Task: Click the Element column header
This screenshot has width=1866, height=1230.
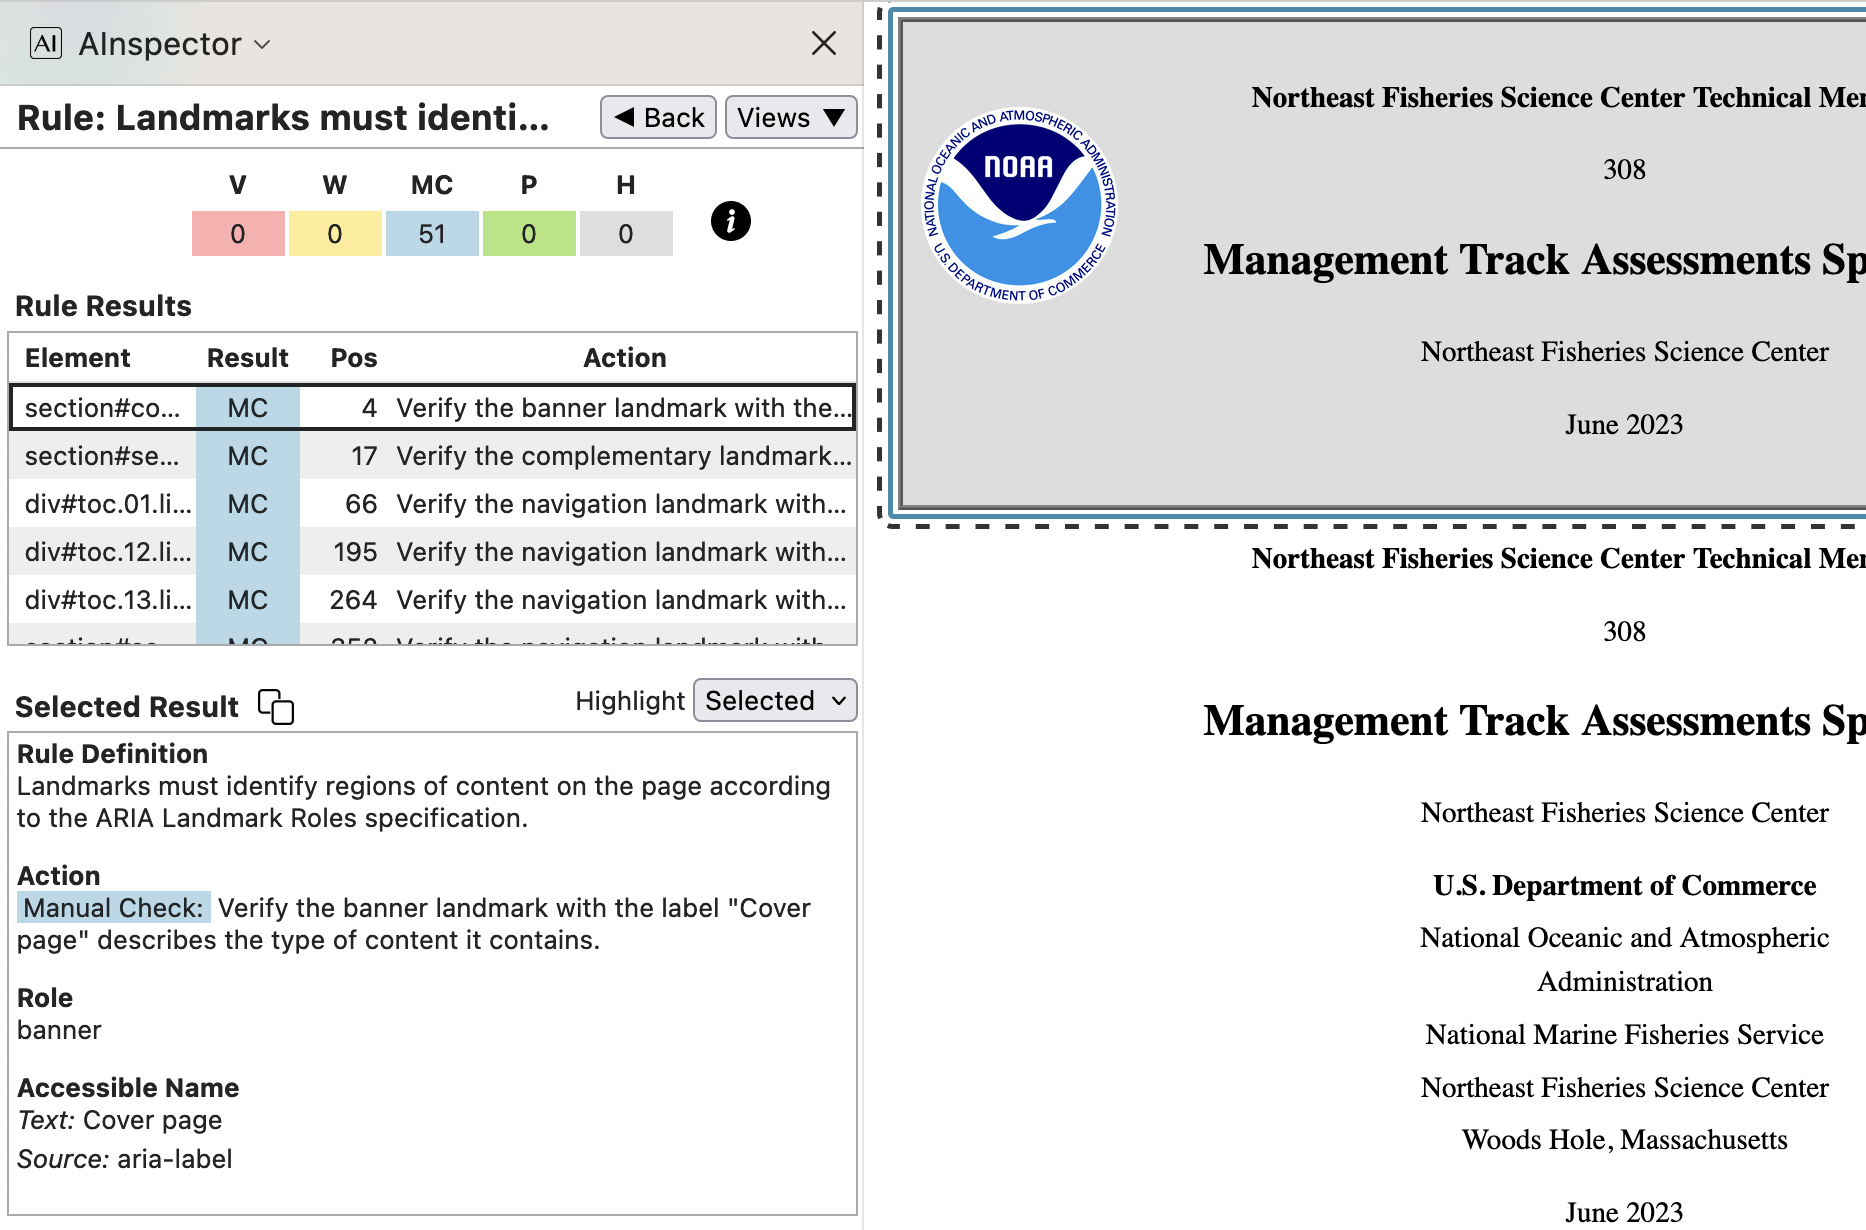Action: (x=78, y=358)
